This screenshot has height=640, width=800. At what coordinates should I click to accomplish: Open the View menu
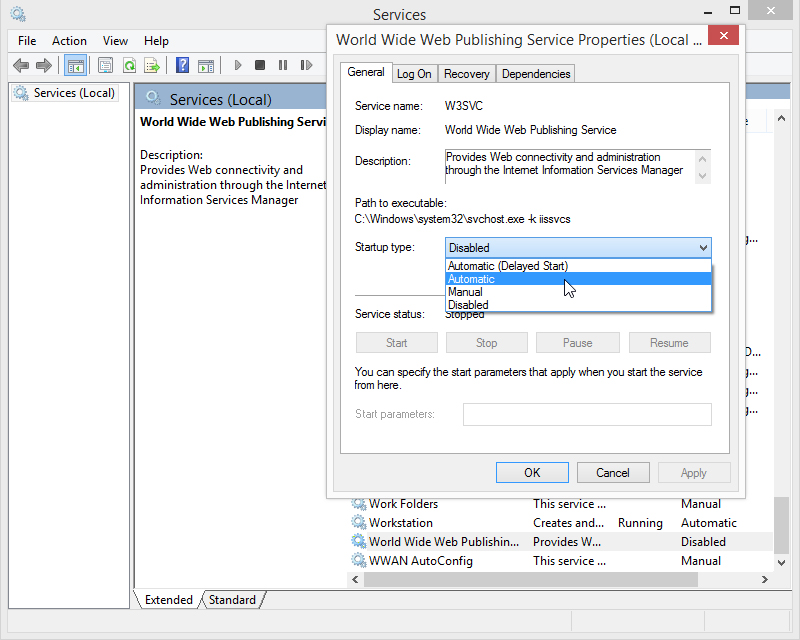[115, 41]
